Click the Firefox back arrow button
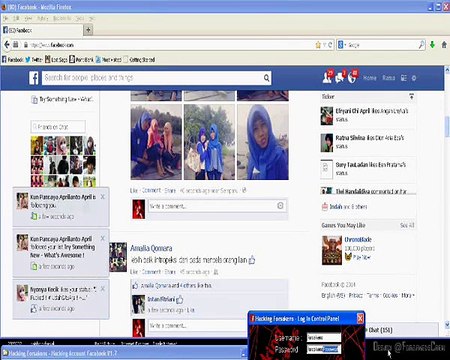Image resolution: width=450 pixels, height=360 pixels. [x=7, y=45]
